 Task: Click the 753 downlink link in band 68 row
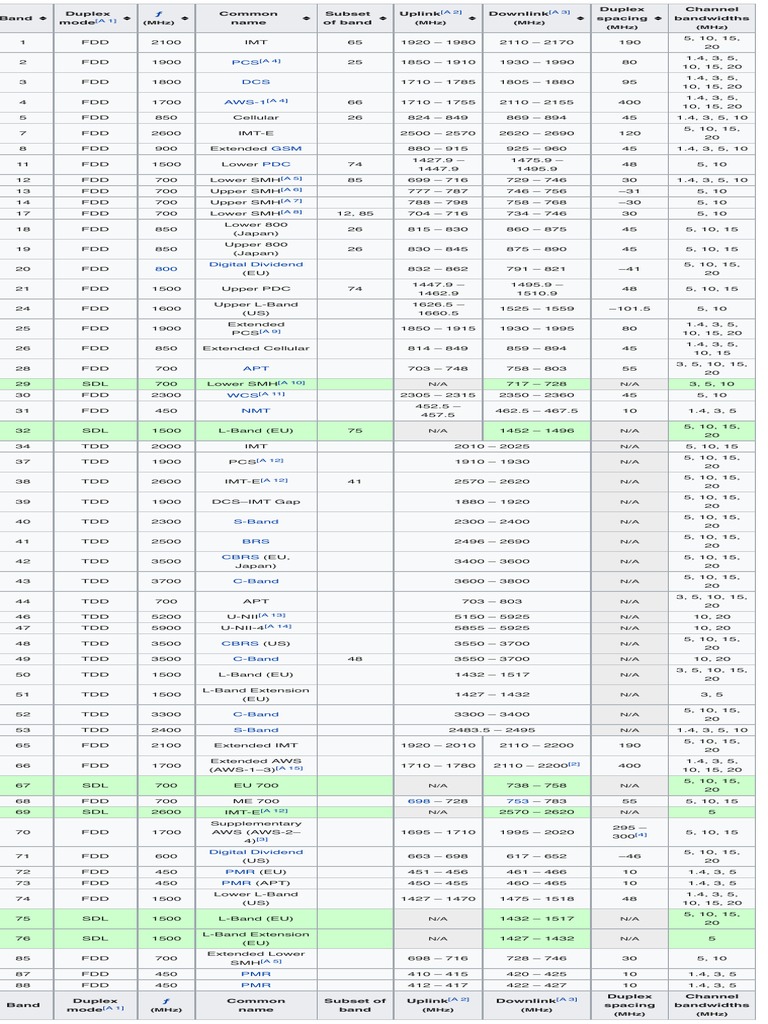point(517,801)
